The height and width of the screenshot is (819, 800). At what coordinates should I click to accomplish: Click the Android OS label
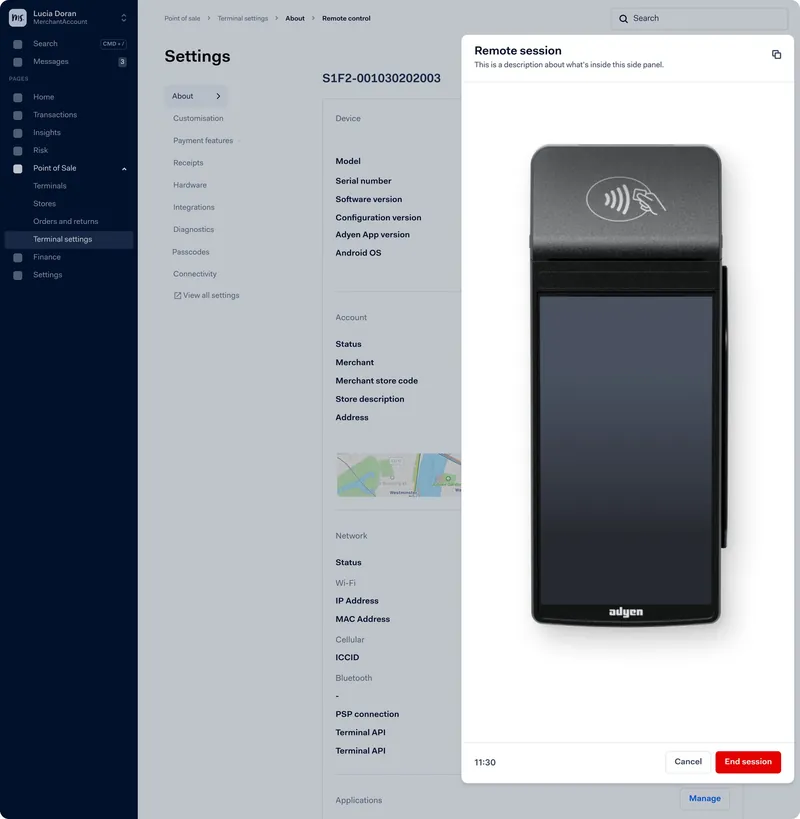(x=358, y=253)
